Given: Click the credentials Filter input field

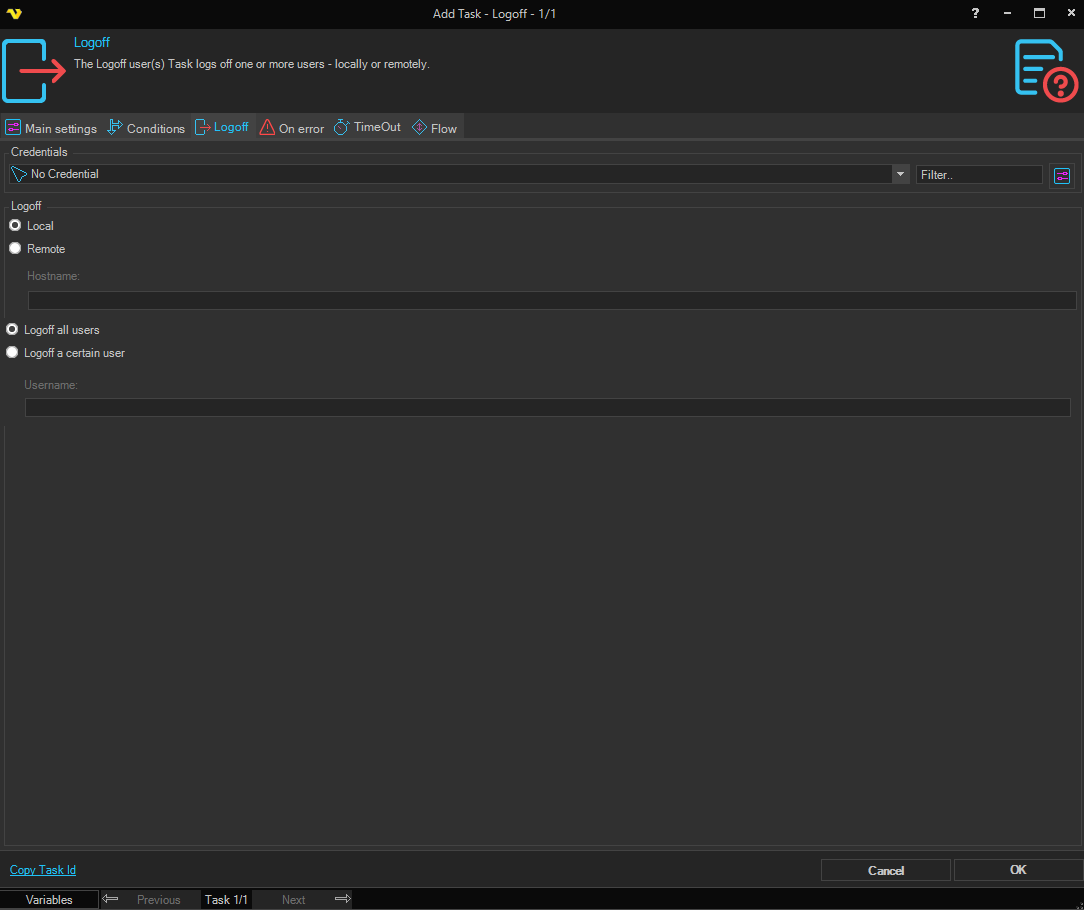Looking at the screenshot, I should 978,174.
